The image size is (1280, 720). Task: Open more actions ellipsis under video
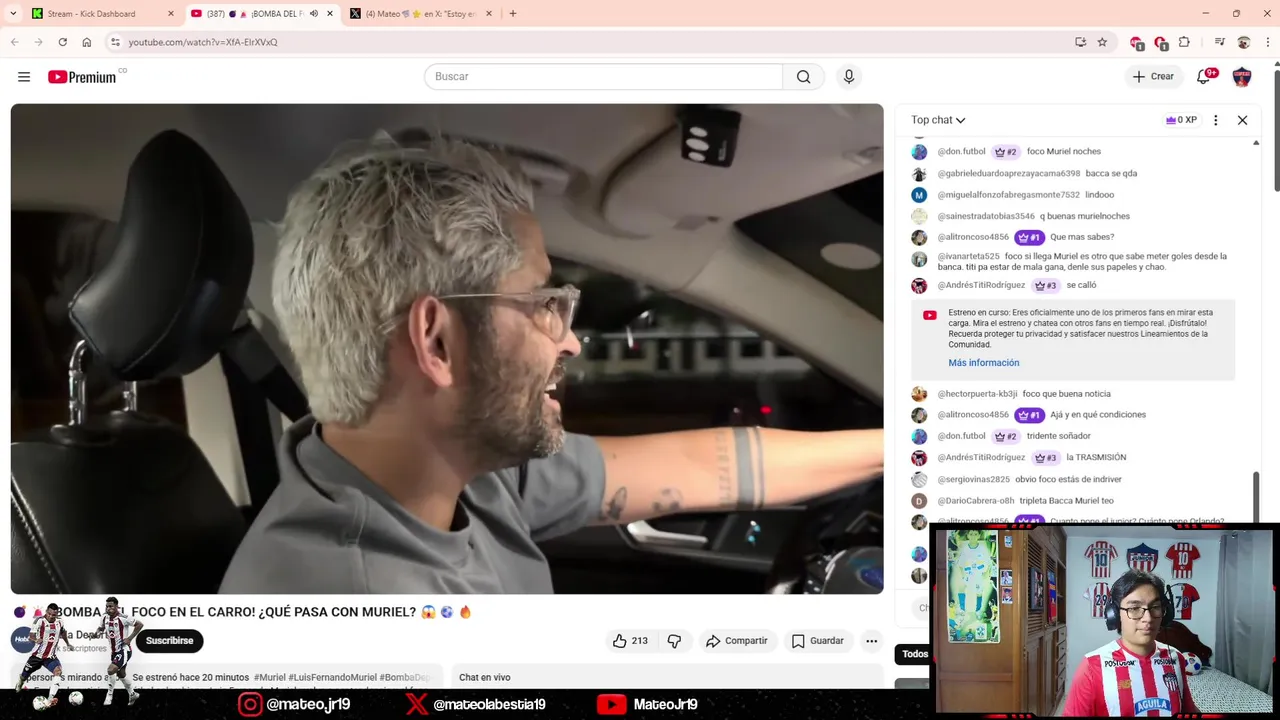(x=871, y=641)
